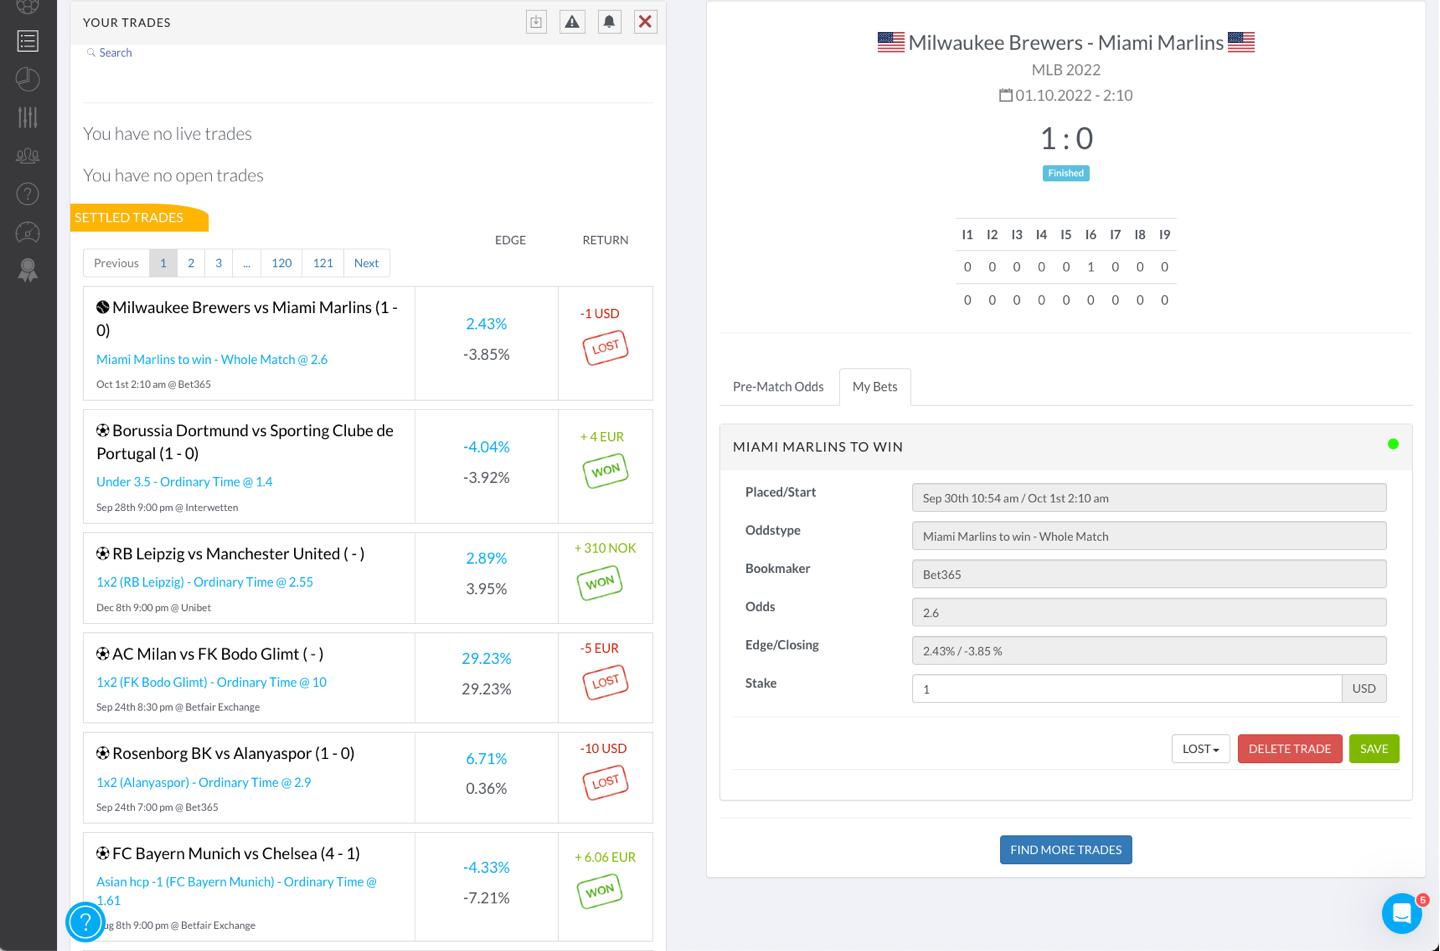Click Next in trades pagination
The width and height of the screenshot is (1440, 951).
click(x=366, y=263)
